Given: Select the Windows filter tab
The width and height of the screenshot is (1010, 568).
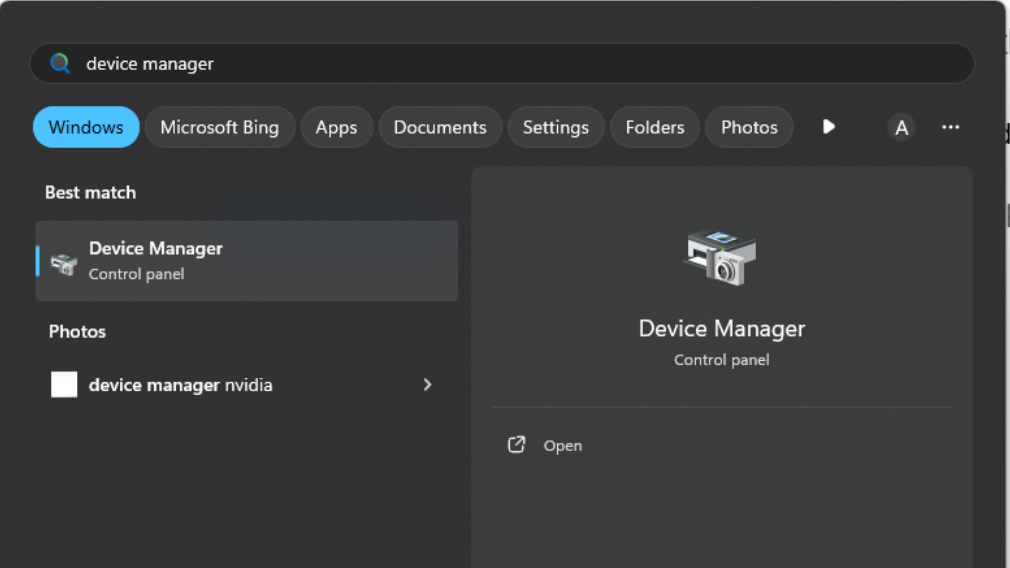Looking at the screenshot, I should (86, 127).
